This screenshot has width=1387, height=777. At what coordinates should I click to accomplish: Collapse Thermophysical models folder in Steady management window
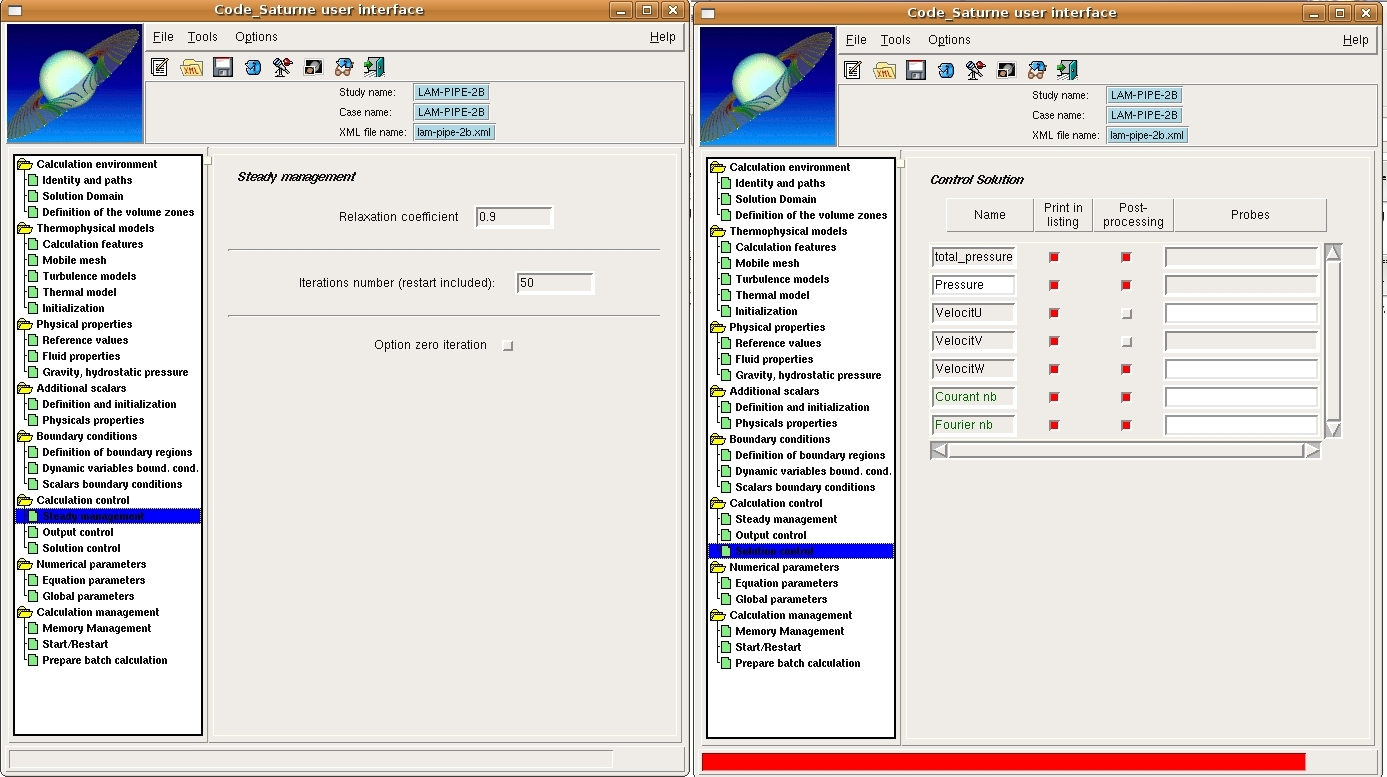point(24,228)
